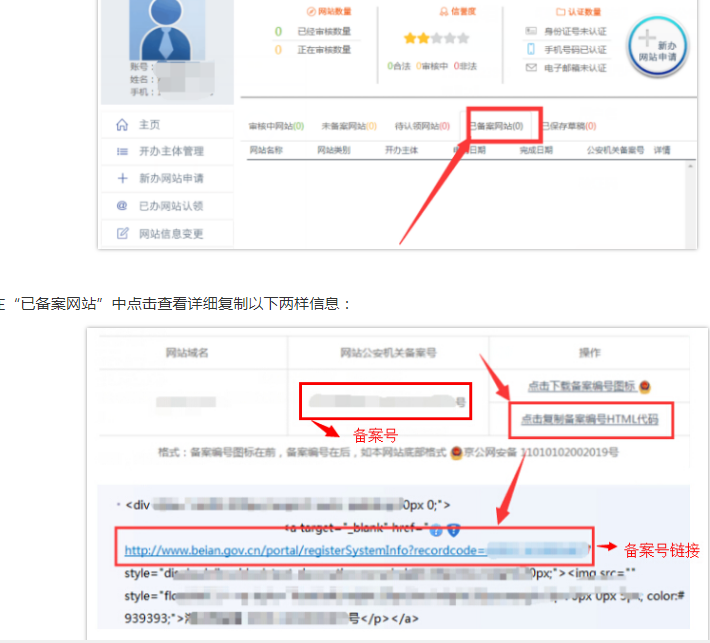Switch to the 审核中网站 tab
Screen dimensions: 710x643
(x=276, y=127)
